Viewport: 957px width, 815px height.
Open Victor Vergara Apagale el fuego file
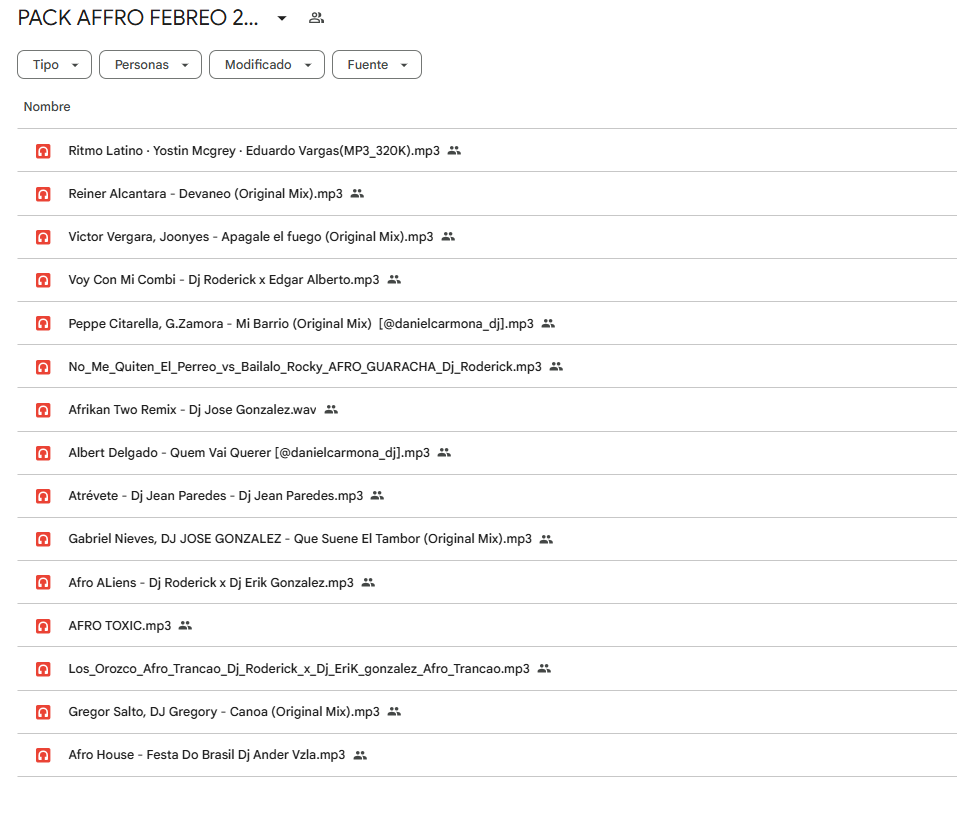pyautogui.click(x=250, y=237)
